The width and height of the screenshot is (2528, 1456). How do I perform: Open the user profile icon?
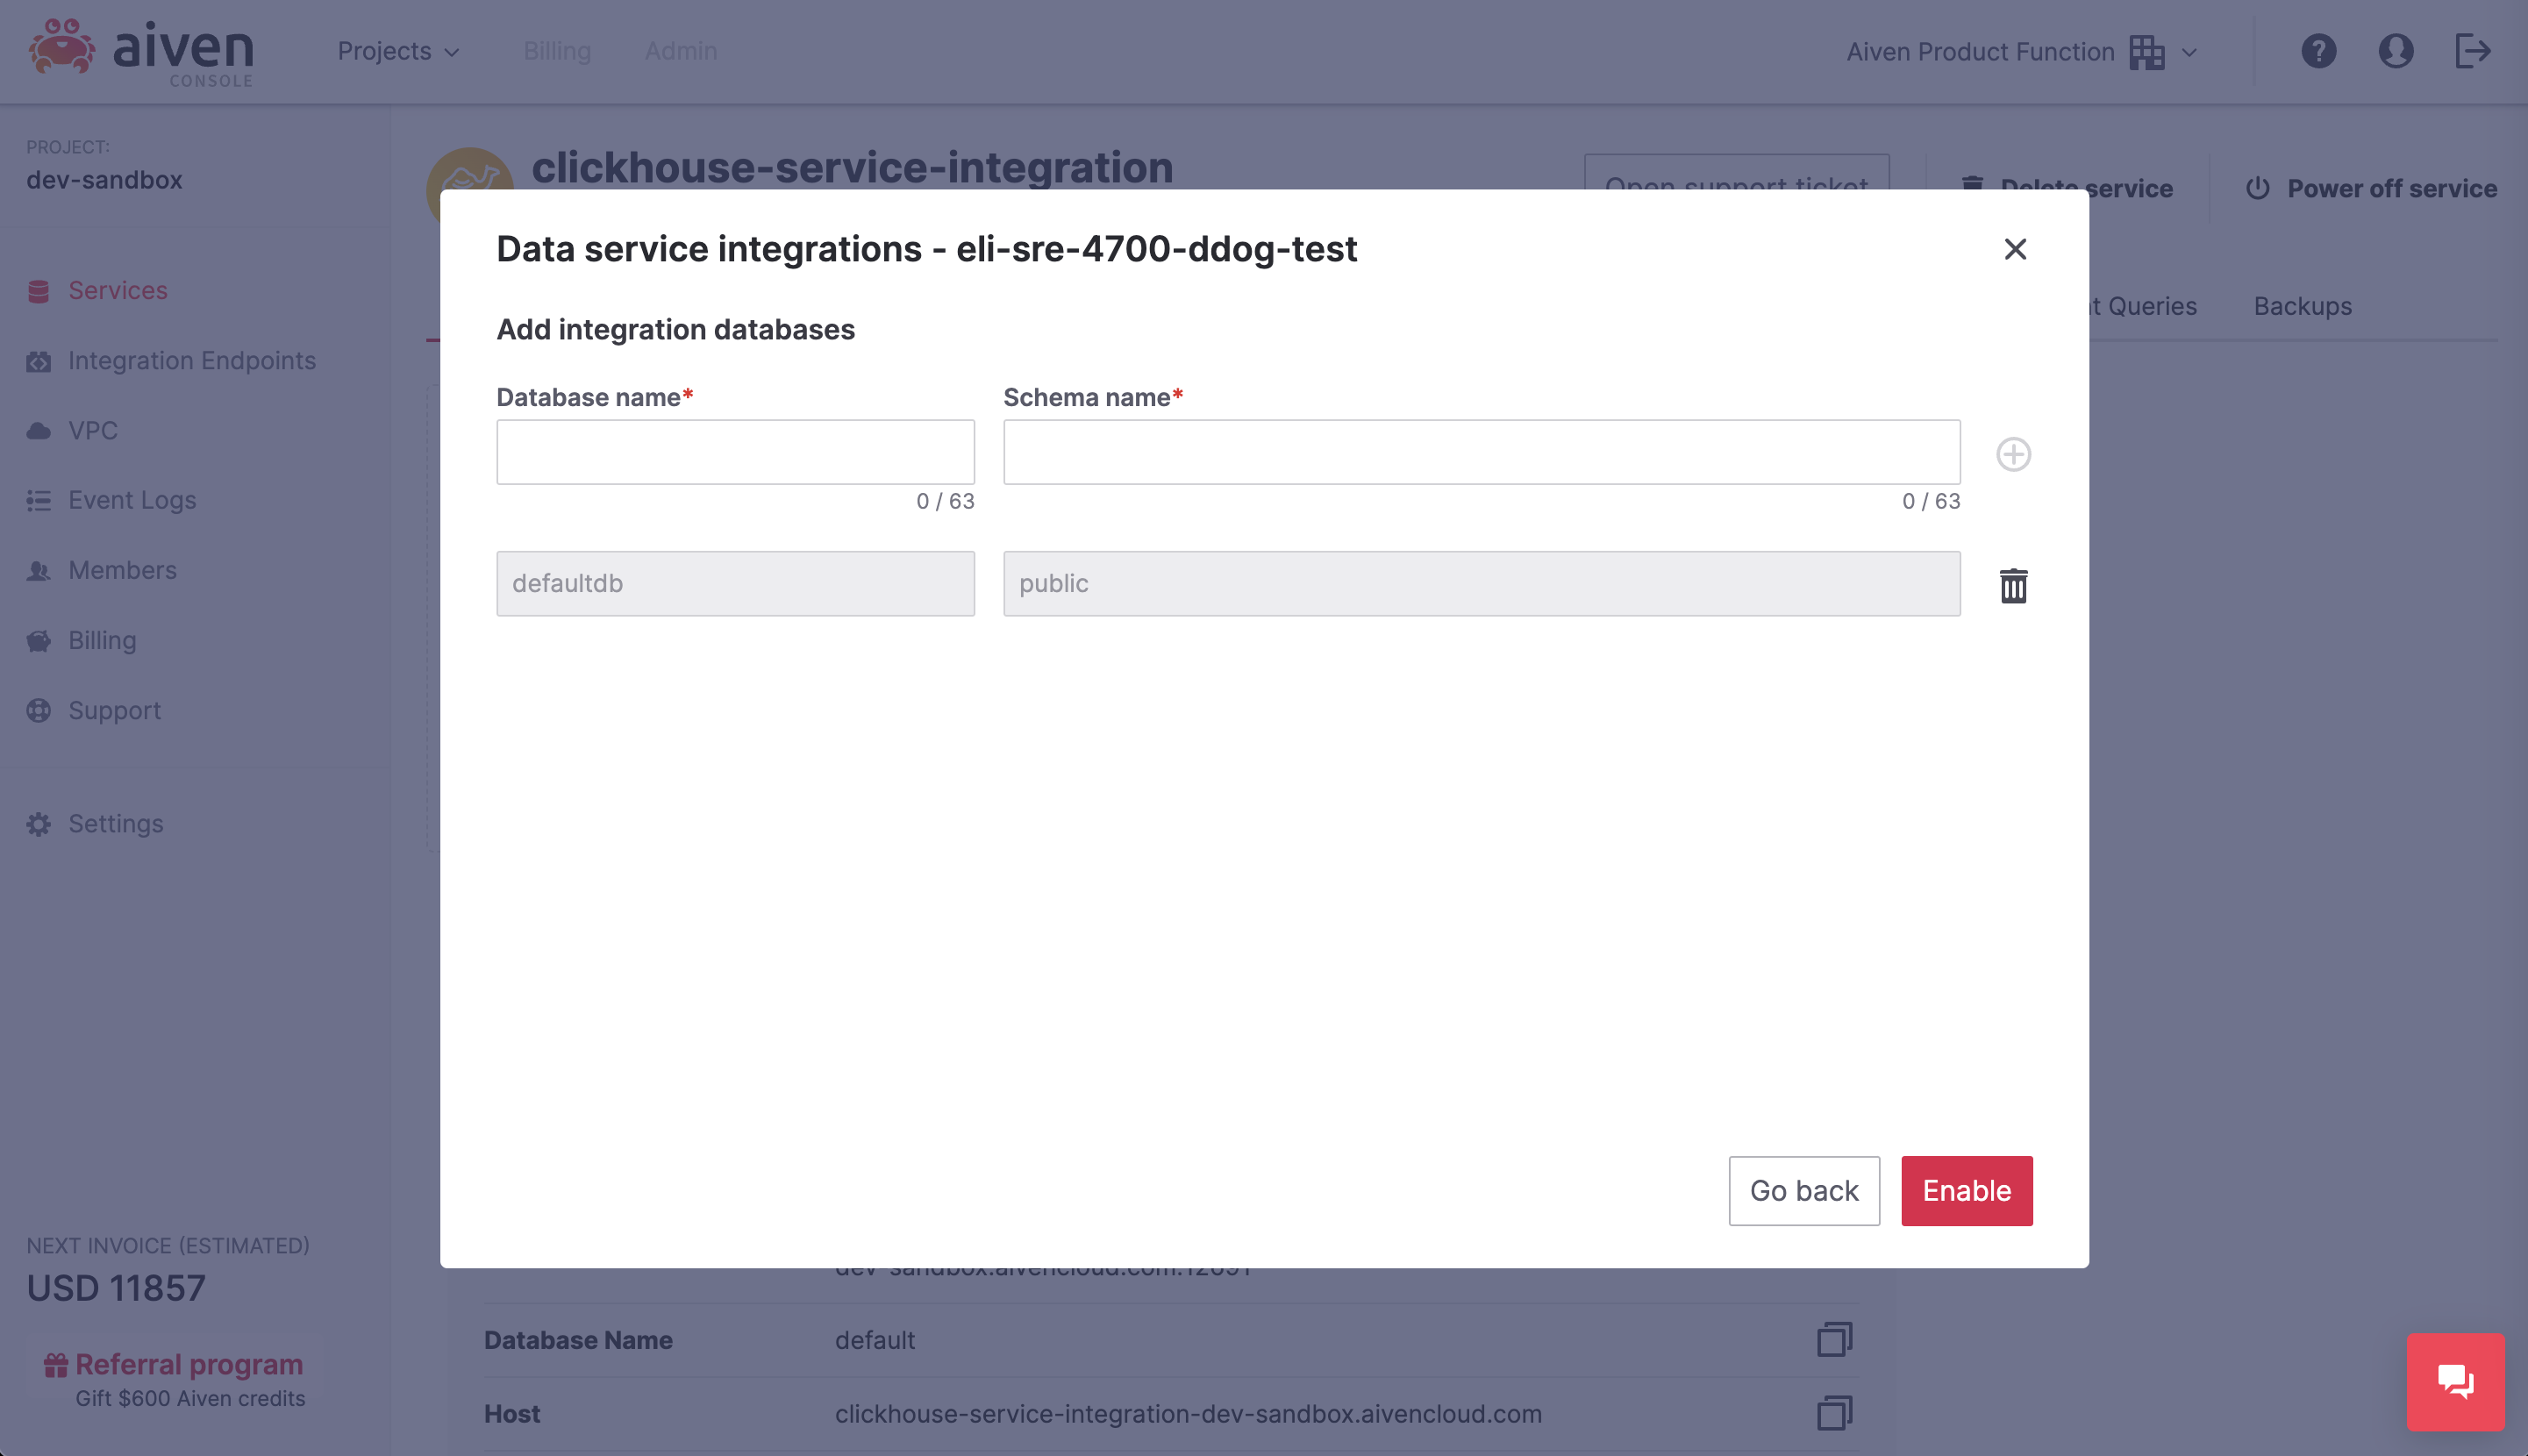click(2395, 51)
